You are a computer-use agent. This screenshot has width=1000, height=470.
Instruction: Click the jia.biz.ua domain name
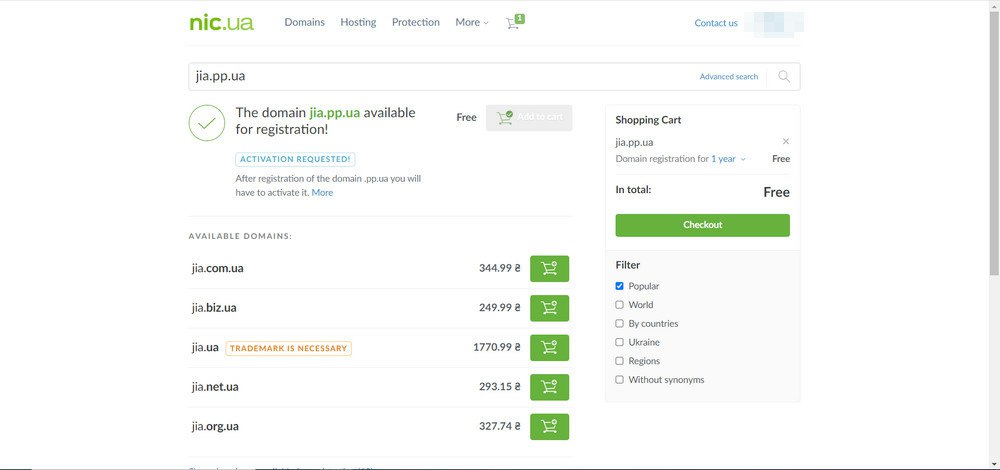pos(214,308)
